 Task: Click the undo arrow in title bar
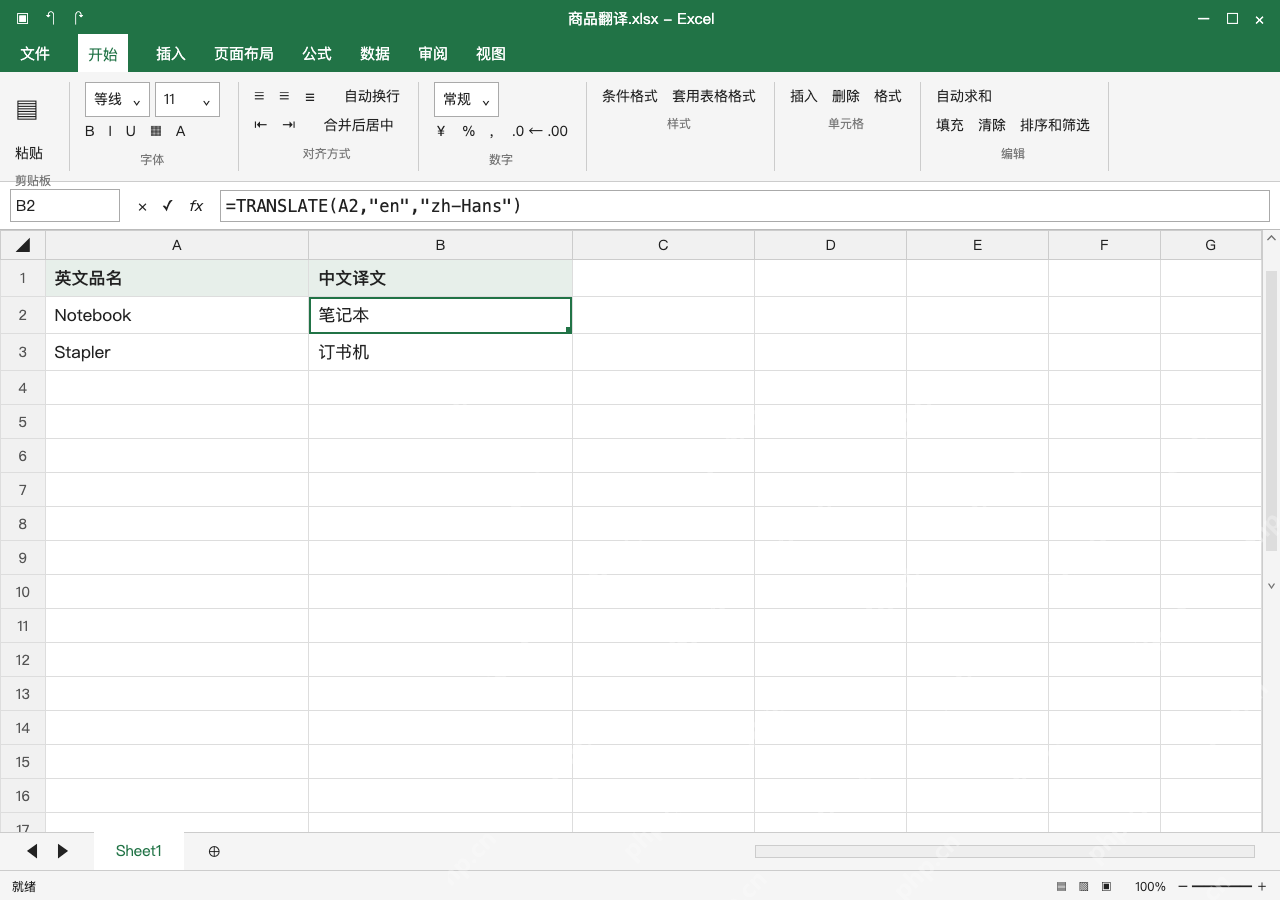[50, 18]
